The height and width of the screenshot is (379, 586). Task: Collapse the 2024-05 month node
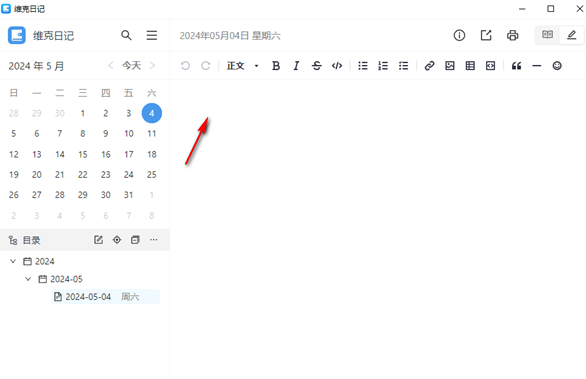tap(28, 279)
